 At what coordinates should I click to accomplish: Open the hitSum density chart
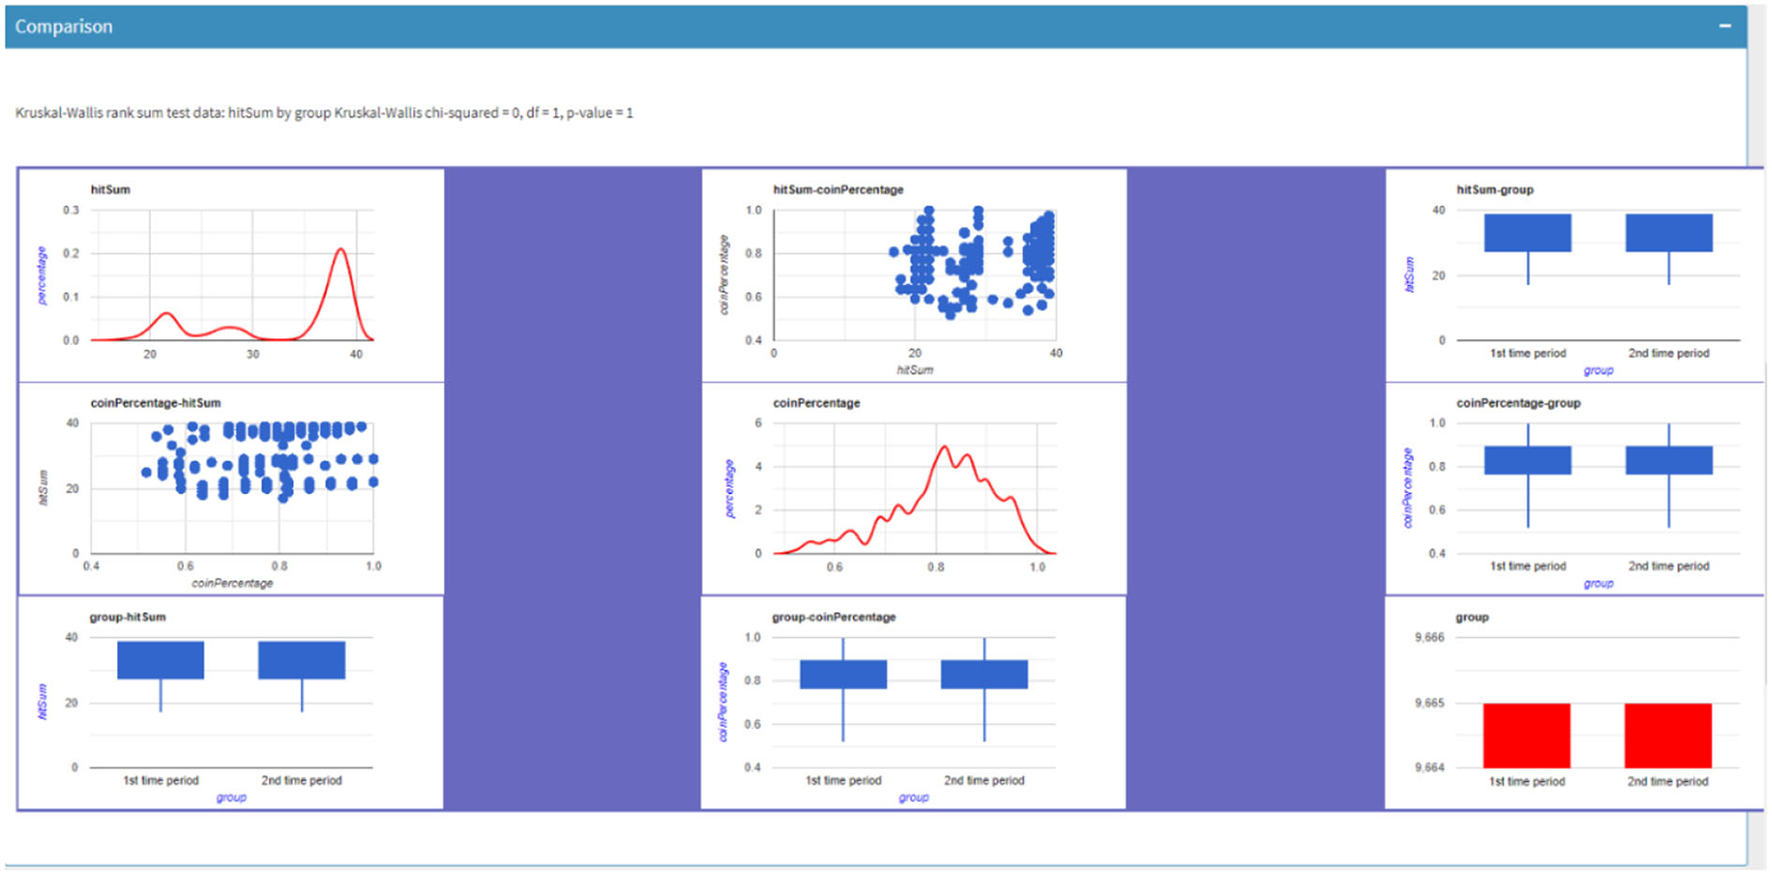[232, 275]
